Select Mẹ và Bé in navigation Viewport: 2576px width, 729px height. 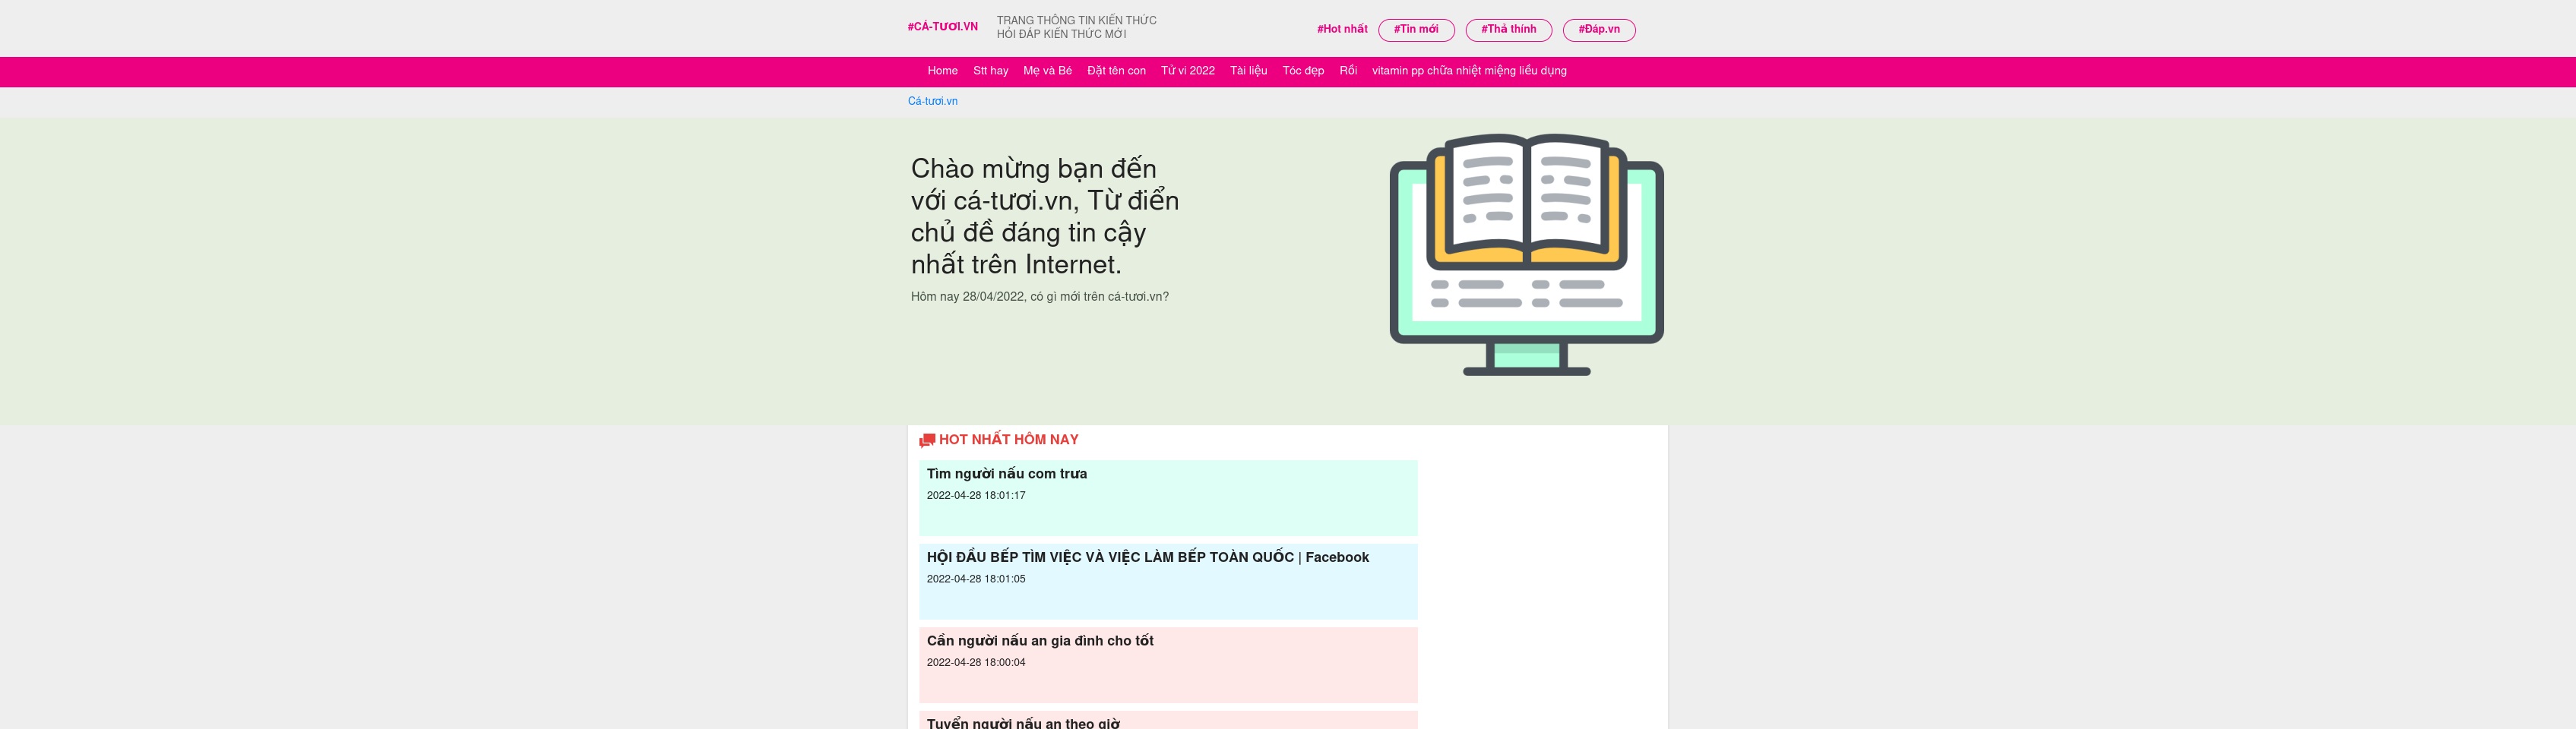pyautogui.click(x=1047, y=71)
